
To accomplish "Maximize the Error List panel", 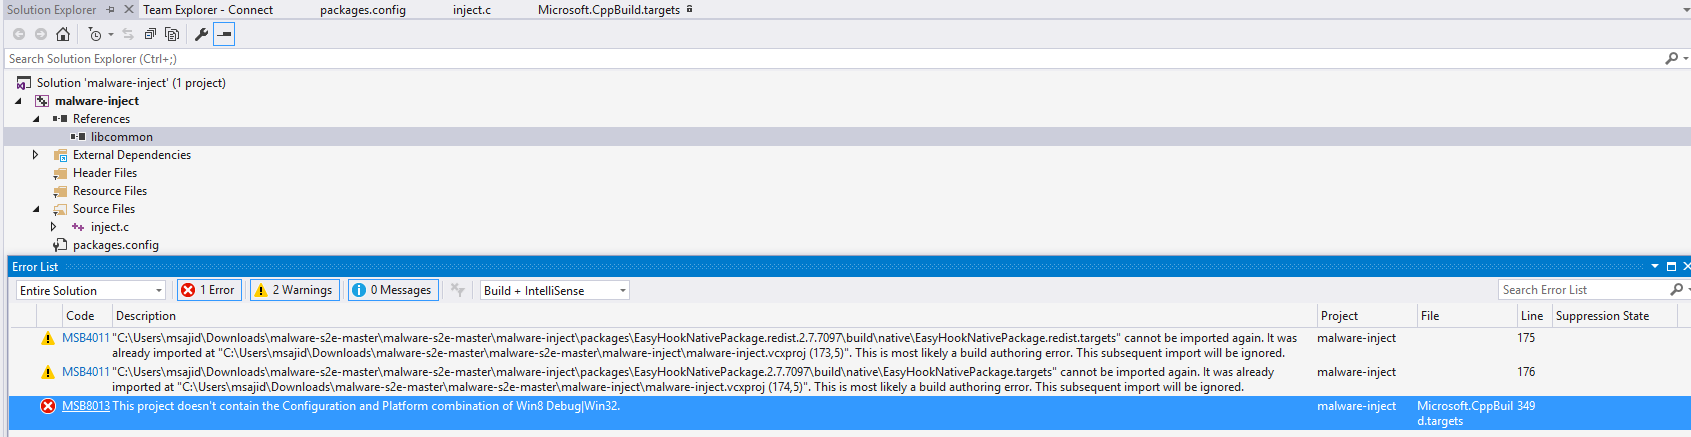I will 1671,266.
